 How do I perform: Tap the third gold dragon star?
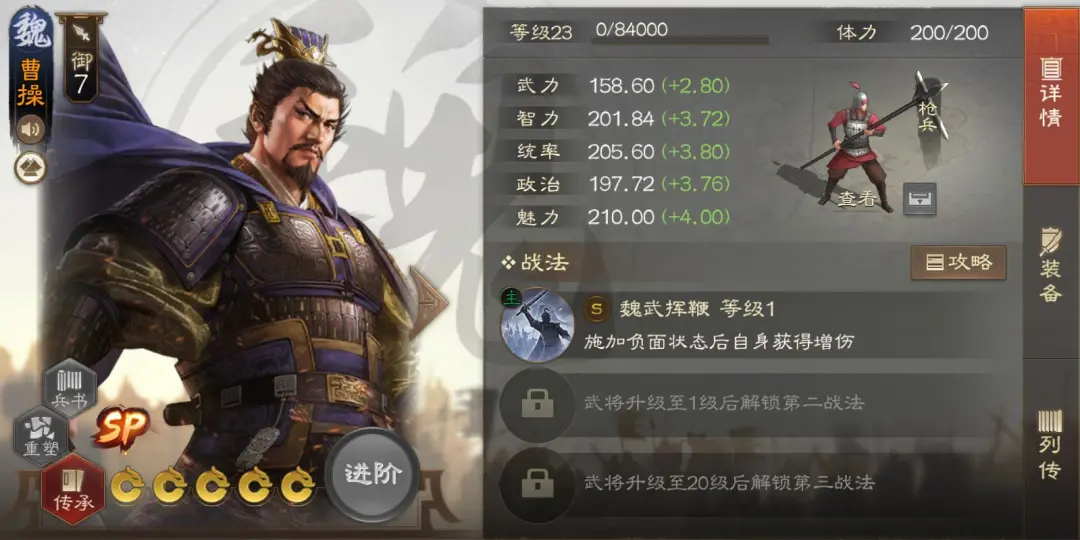[x=213, y=485]
